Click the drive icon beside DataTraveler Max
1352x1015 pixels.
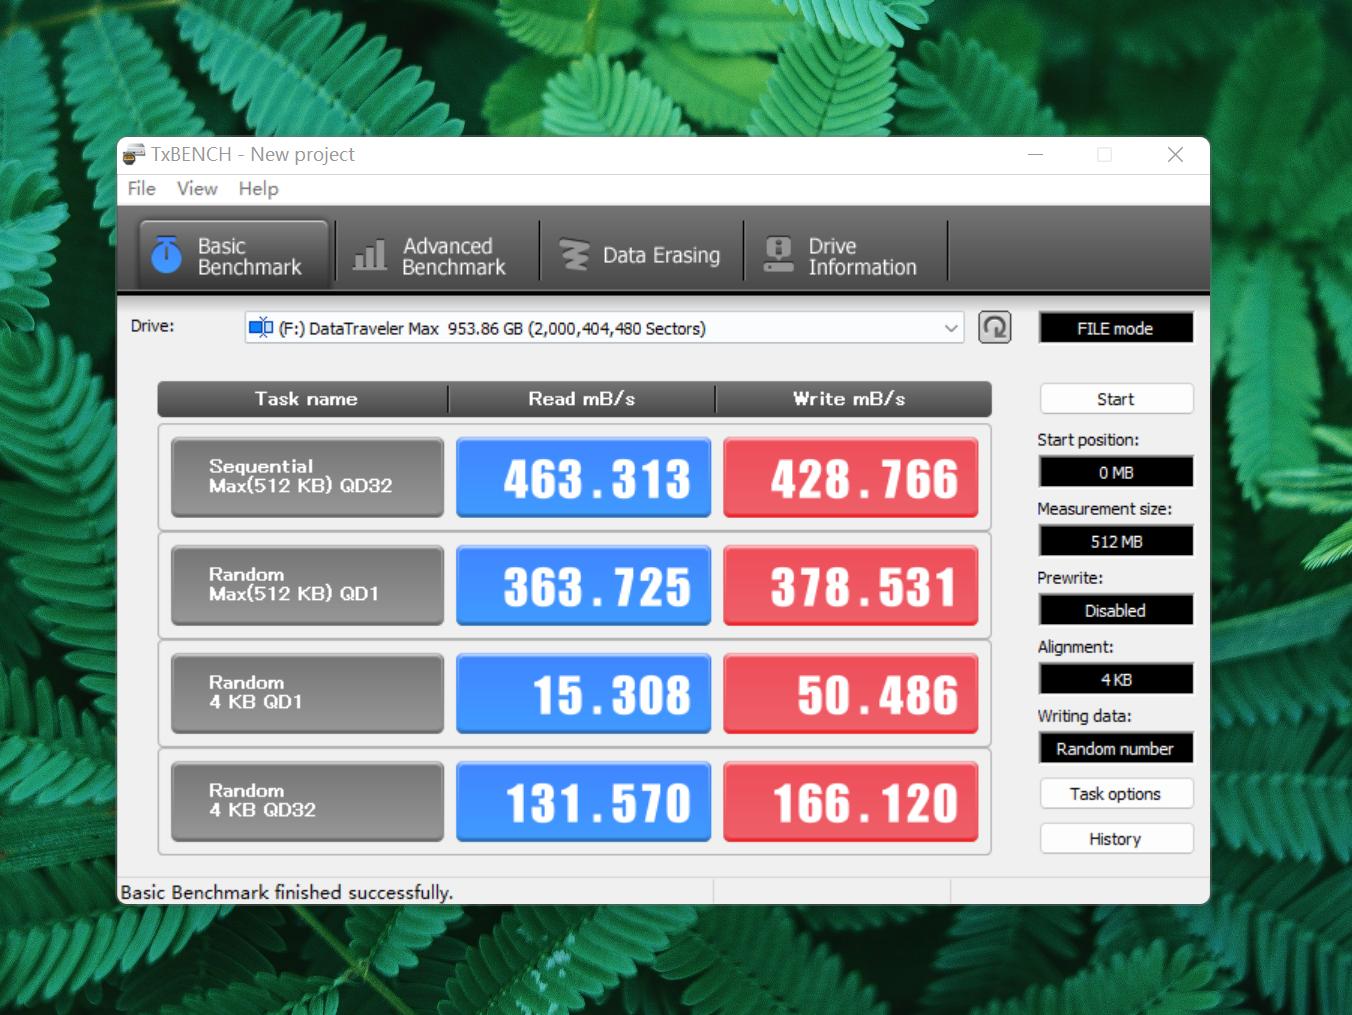[261, 327]
